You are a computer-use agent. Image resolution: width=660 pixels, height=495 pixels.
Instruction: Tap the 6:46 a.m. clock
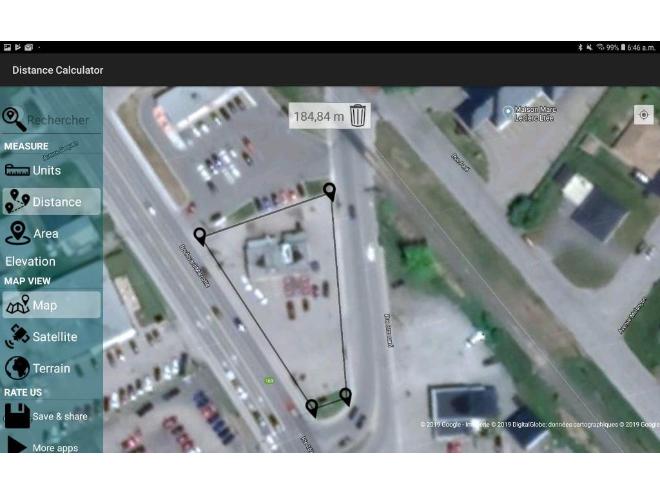pyautogui.click(x=641, y=48)
